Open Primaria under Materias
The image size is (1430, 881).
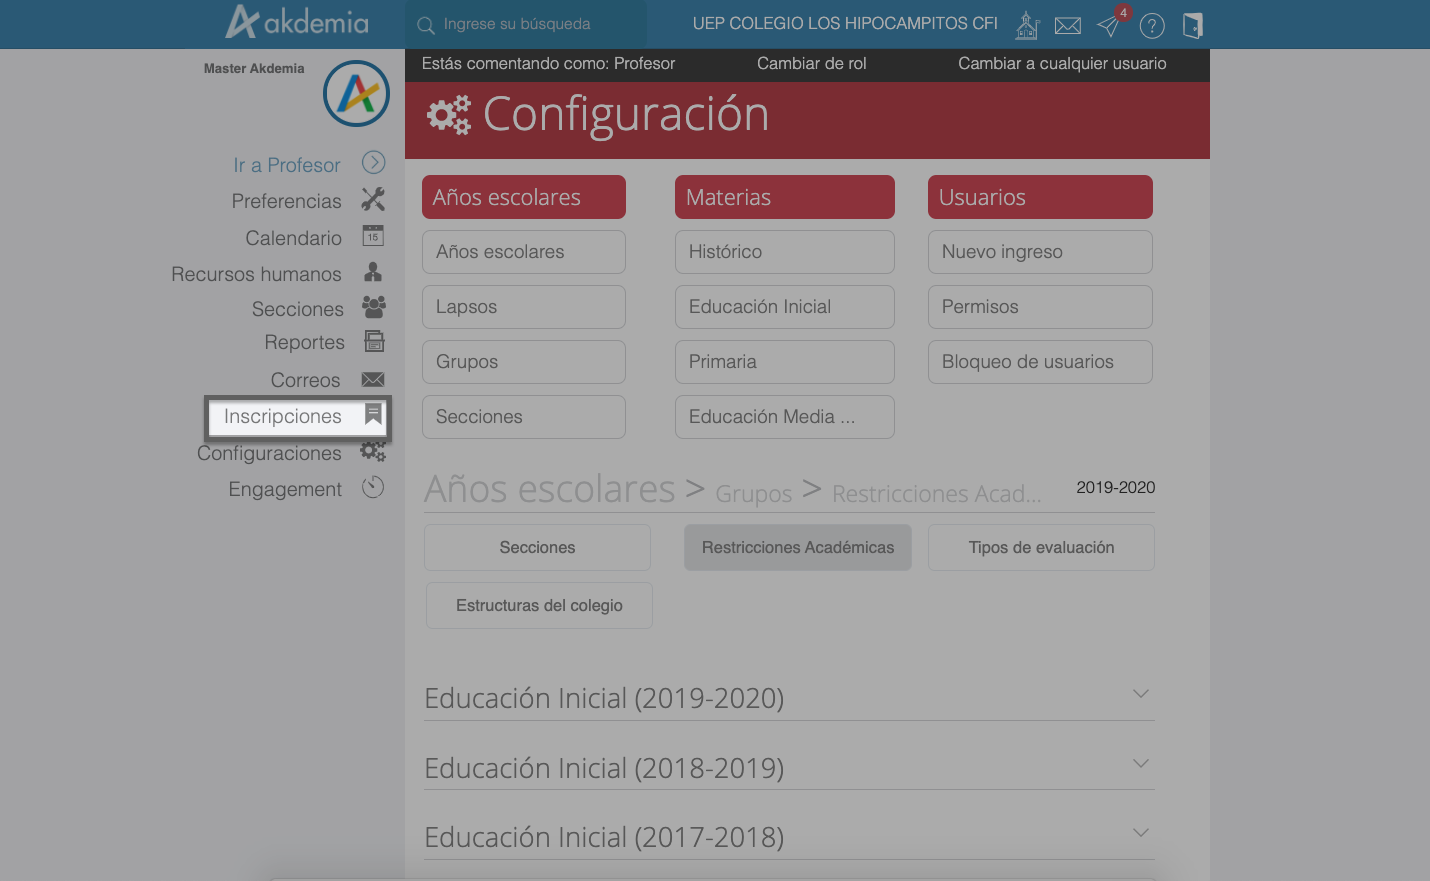coord(785,362)
